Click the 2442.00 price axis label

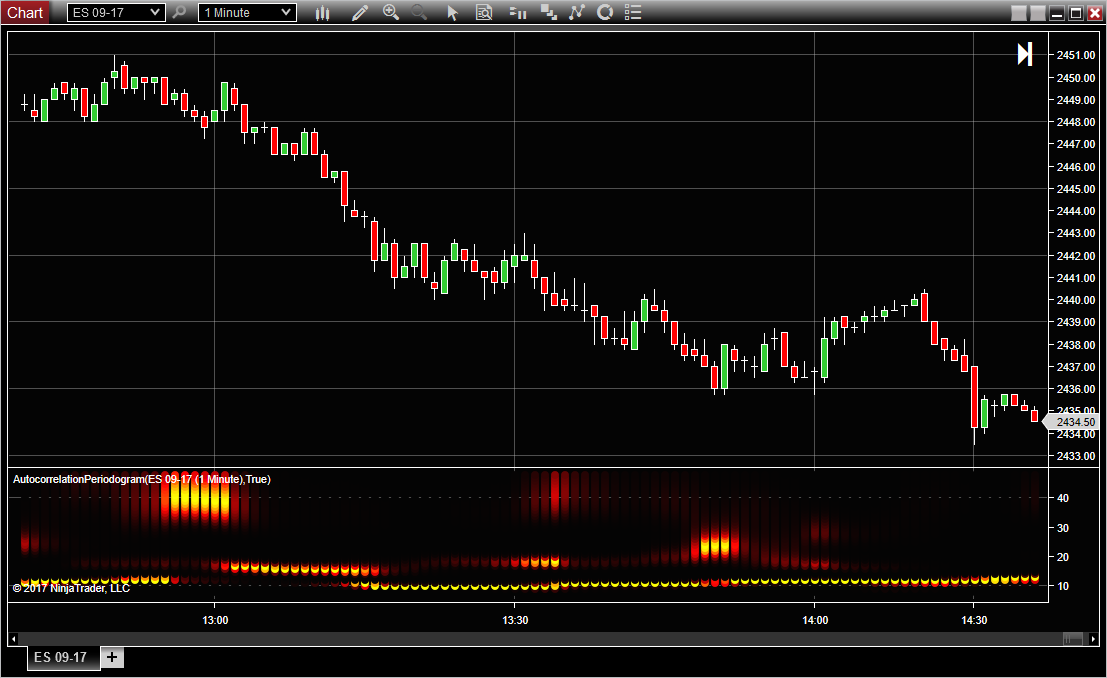click(x=1076, y=256)
